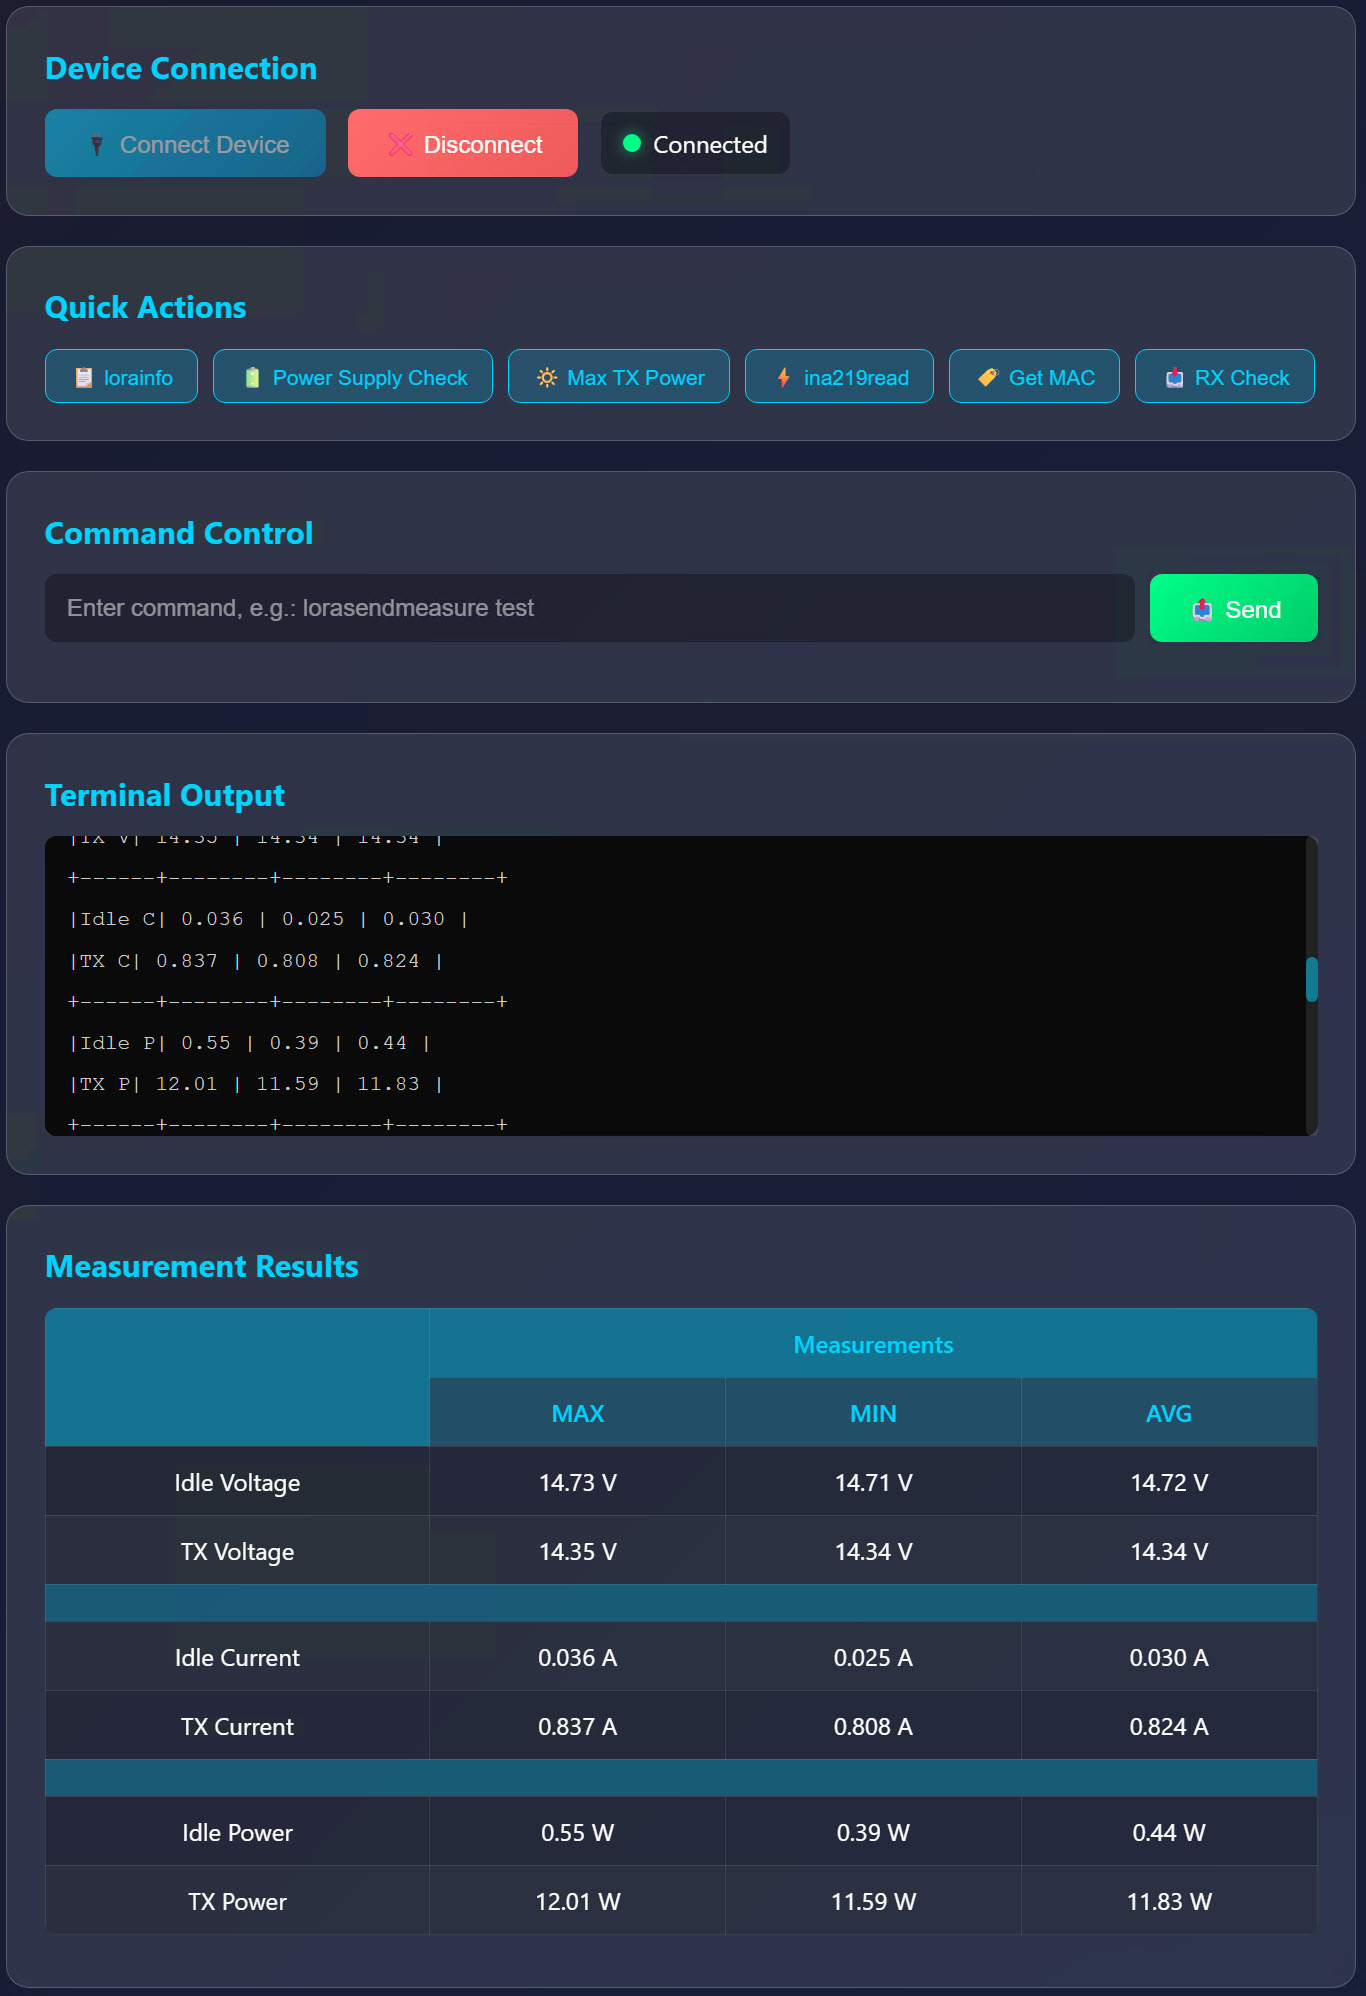1366x1996 pixels.
Task: Click the Connect Device button
Action: coord(185,143)
